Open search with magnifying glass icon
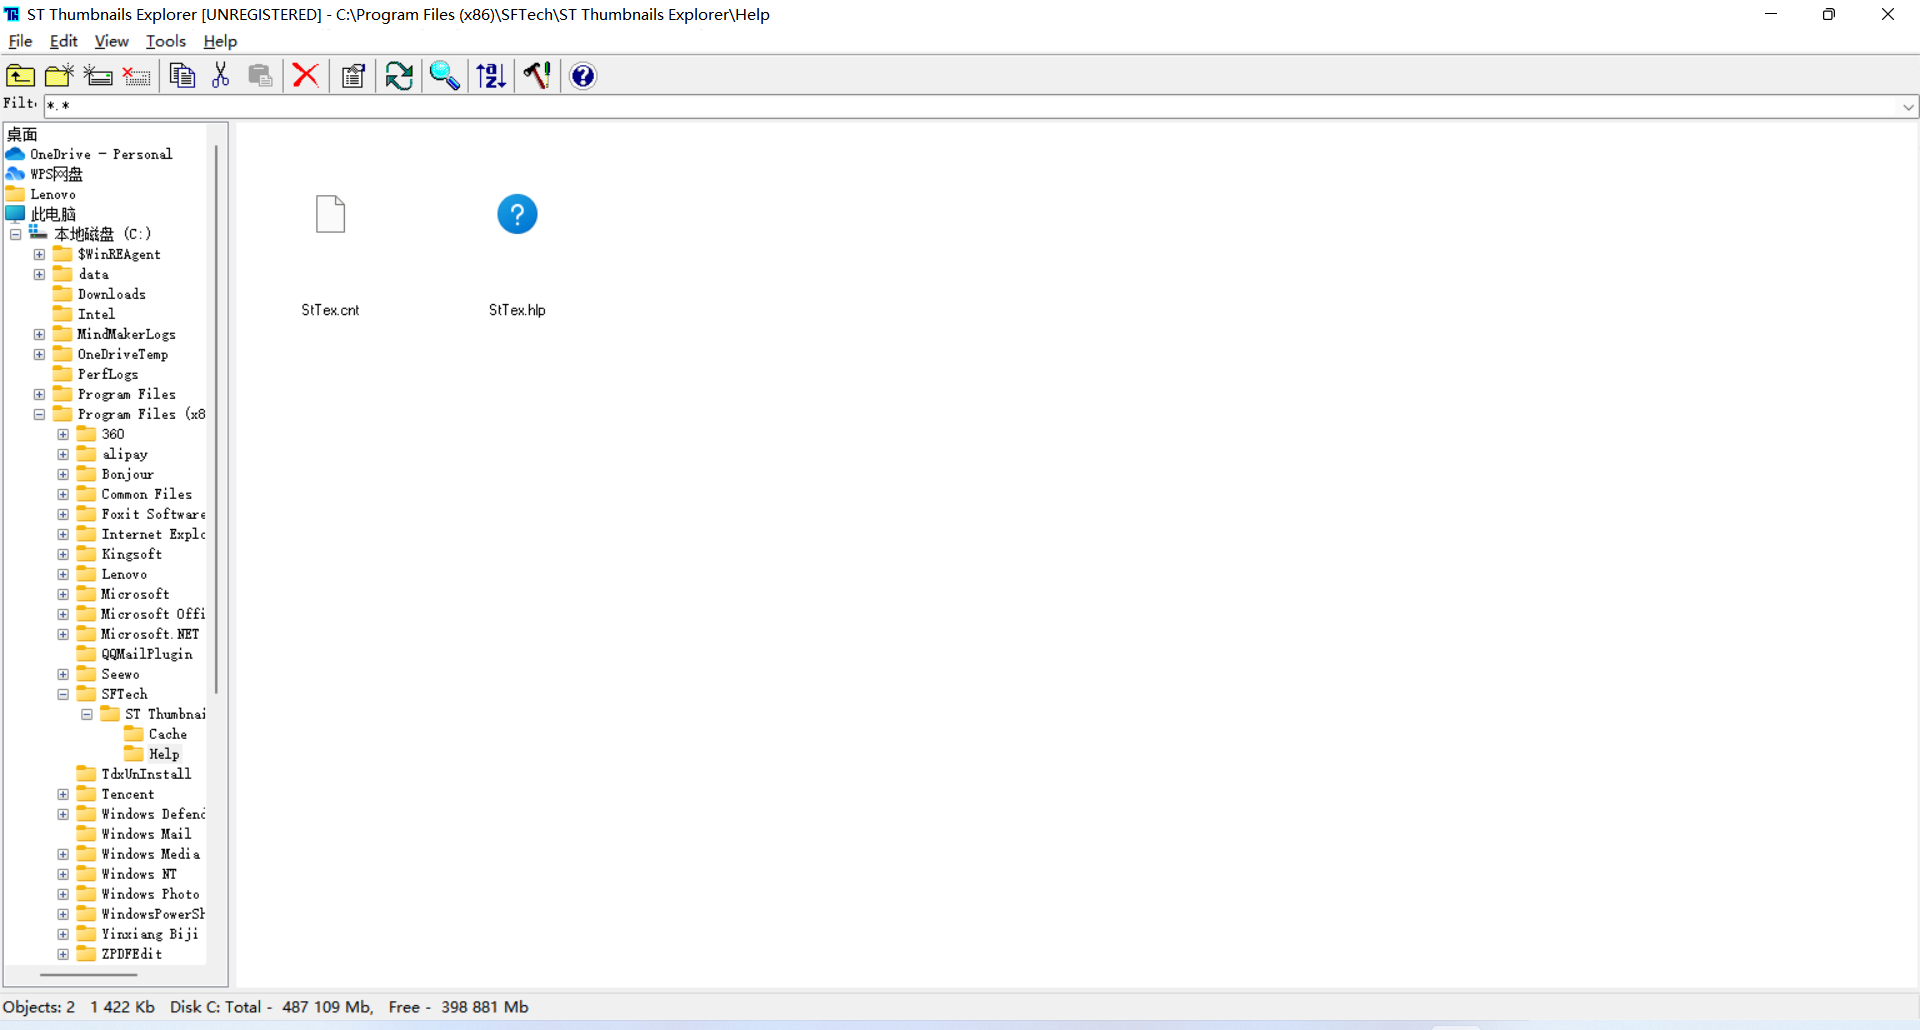Viewport: 1920px width, 1030px height. [x=444, y=76]
